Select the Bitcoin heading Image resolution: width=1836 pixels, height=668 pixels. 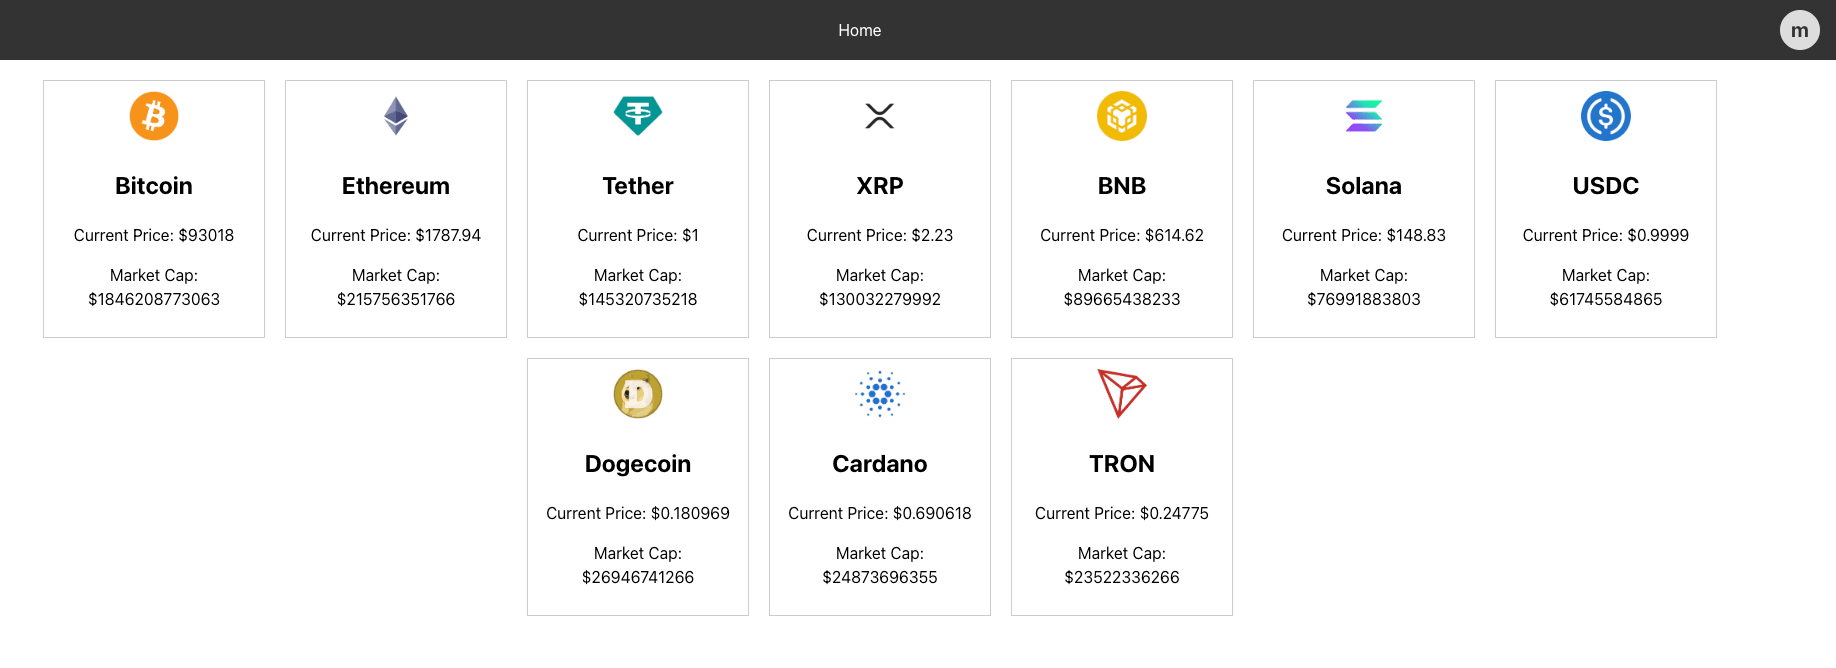(x=154, y=186)
